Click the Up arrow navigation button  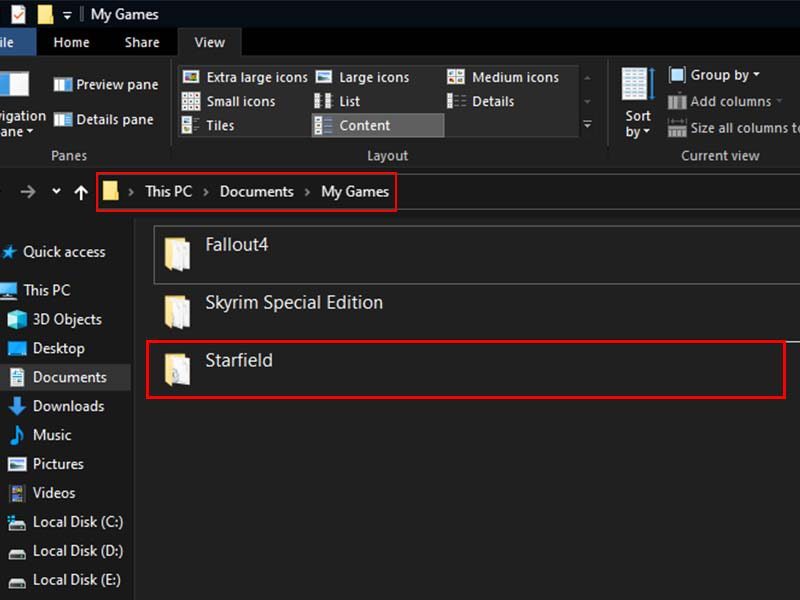click(81, 192)
